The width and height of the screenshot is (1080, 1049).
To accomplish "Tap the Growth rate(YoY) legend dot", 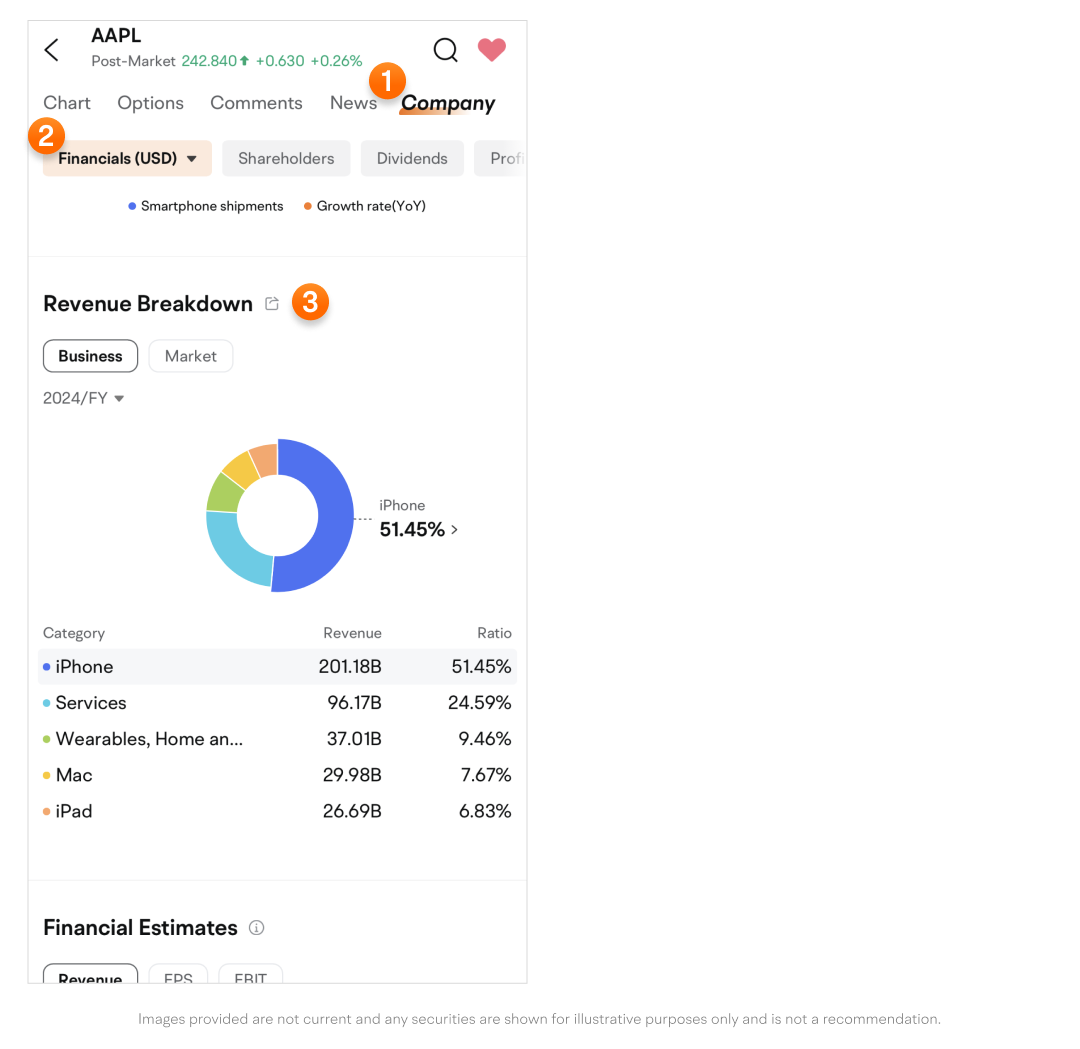I will pos(308,207).
